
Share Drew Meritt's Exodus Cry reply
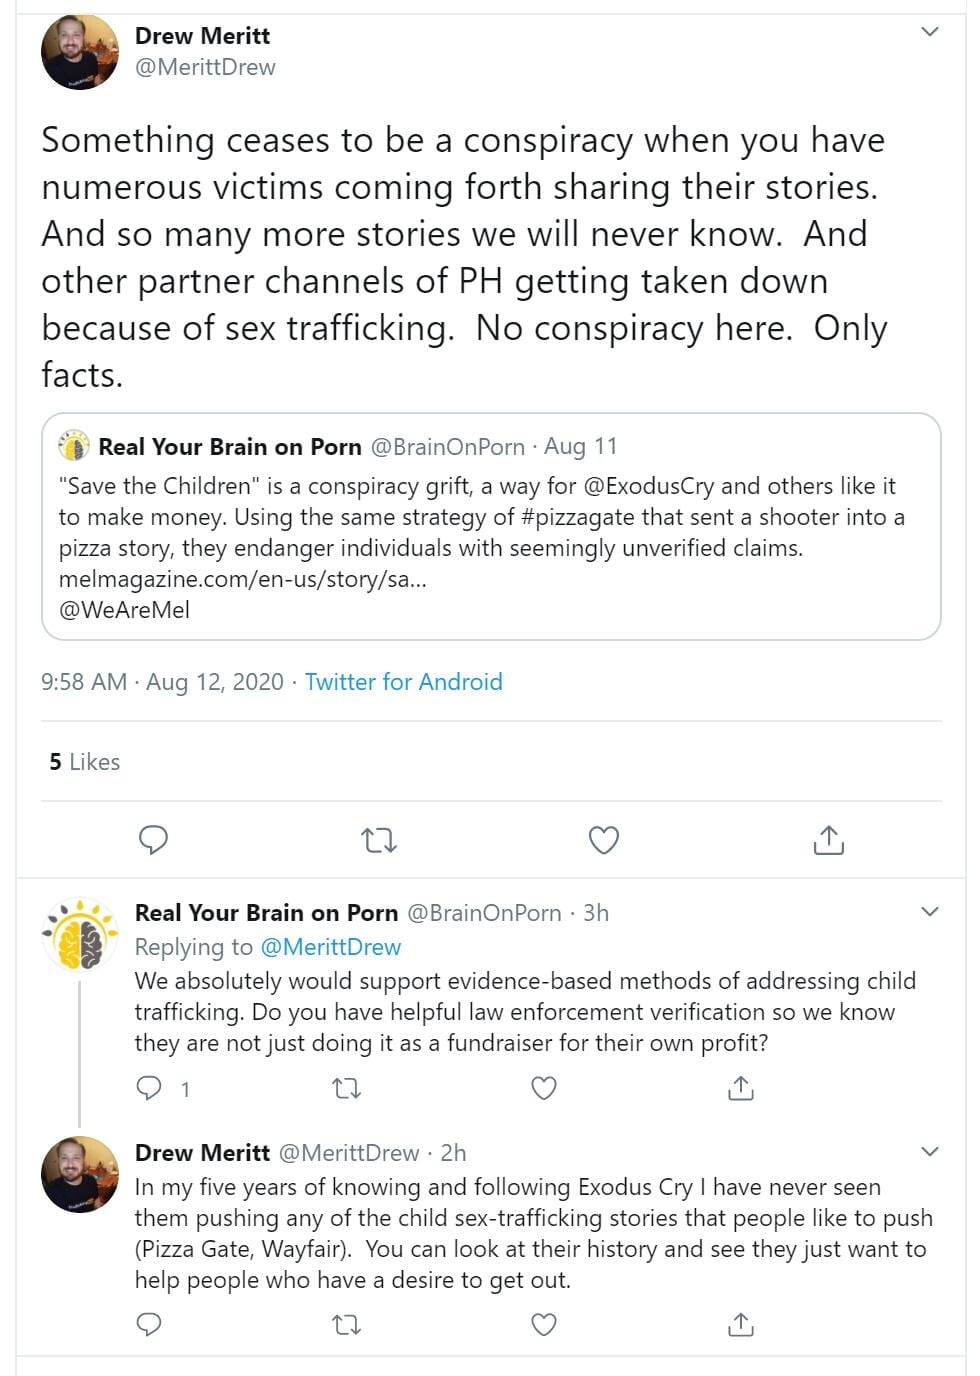pyautogui.click(x=740, y=1325)
